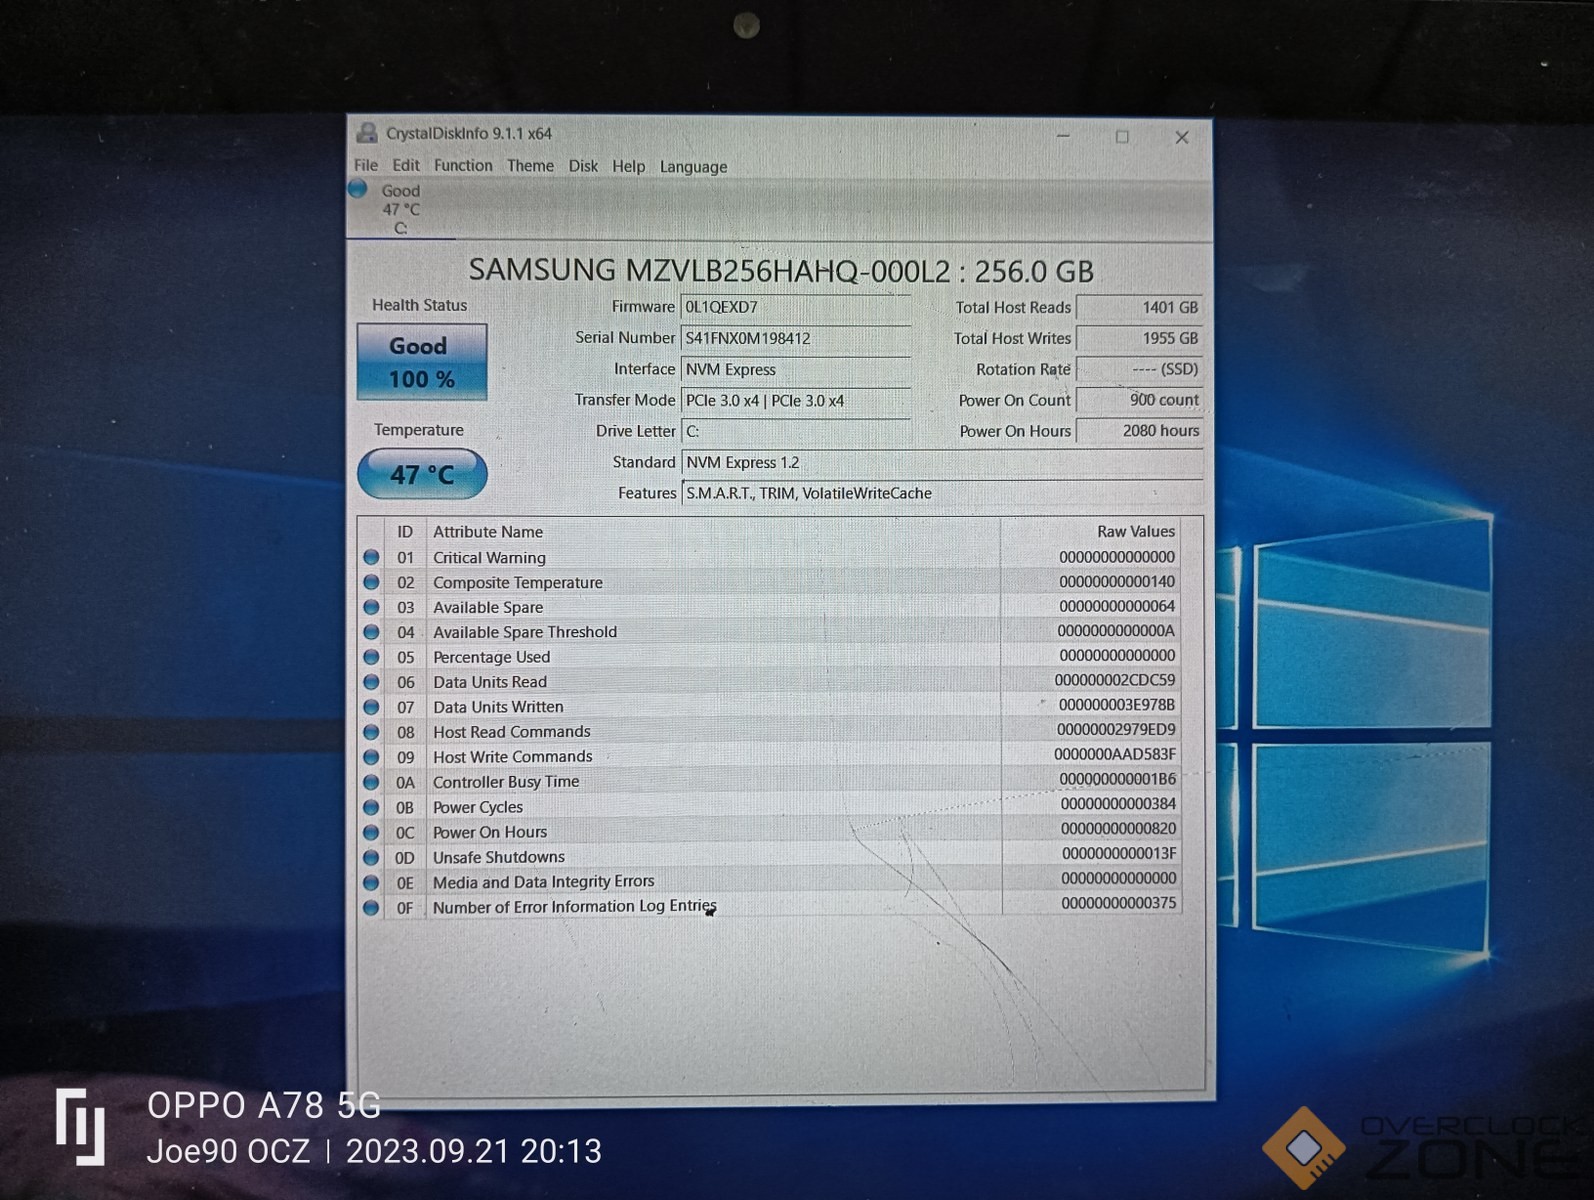Open the Function menu
The image size is (1594, 1200).
[x=463, y=165]
